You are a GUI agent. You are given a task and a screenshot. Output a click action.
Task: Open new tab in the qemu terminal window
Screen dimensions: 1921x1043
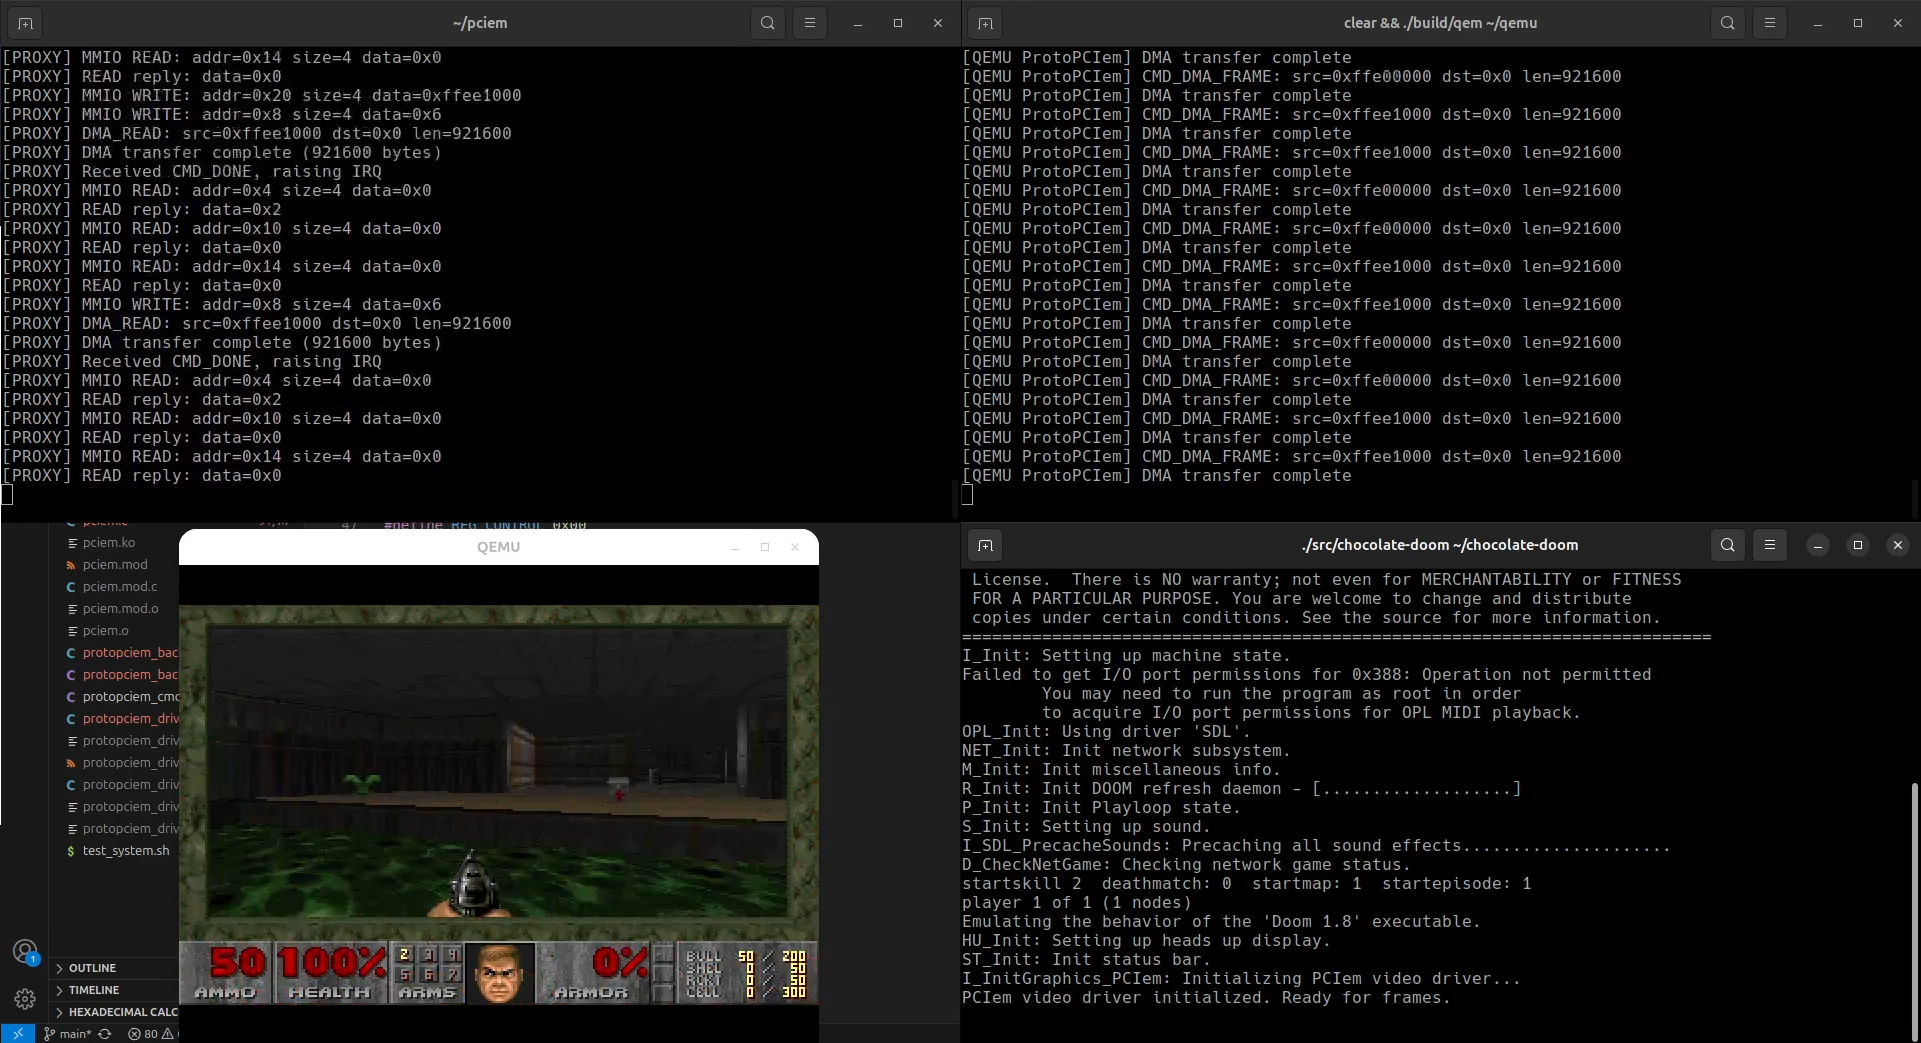coord(985,23)
